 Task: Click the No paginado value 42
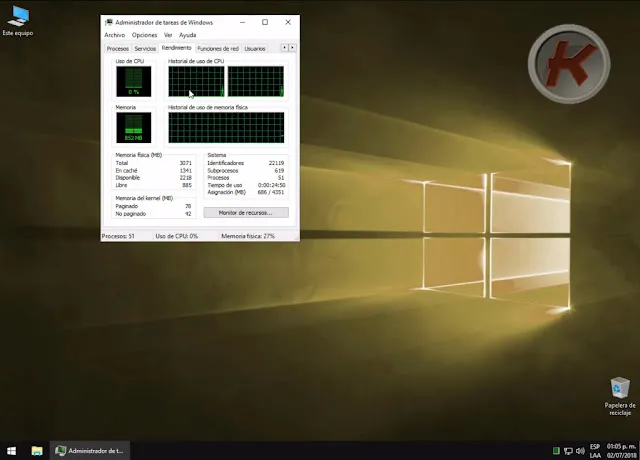(188, 214)
